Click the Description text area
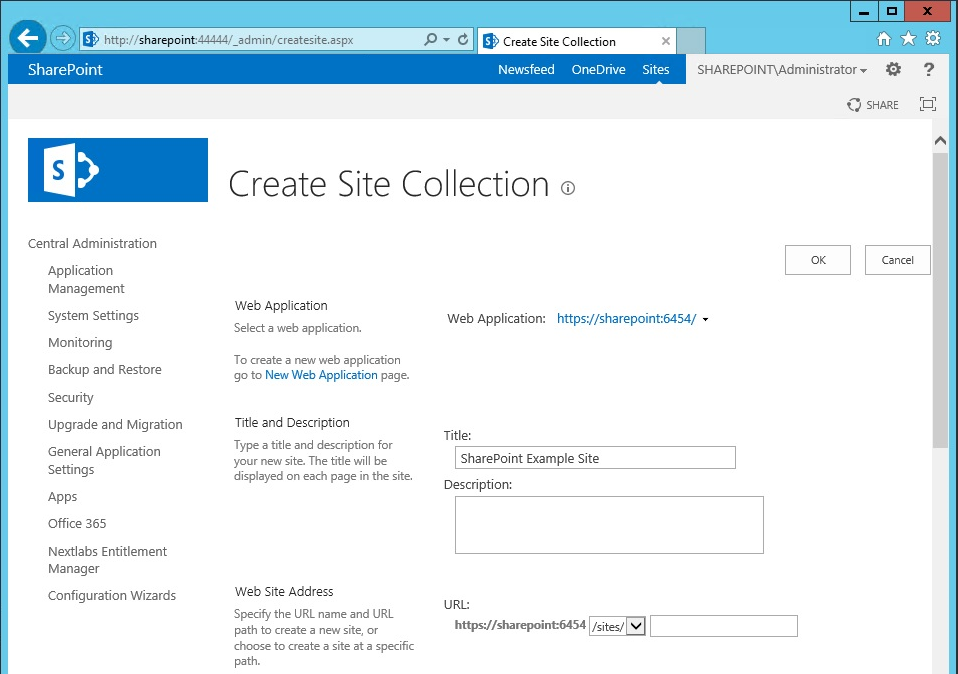The height and width of the screenshot is (674, 958). click(609, 525)
